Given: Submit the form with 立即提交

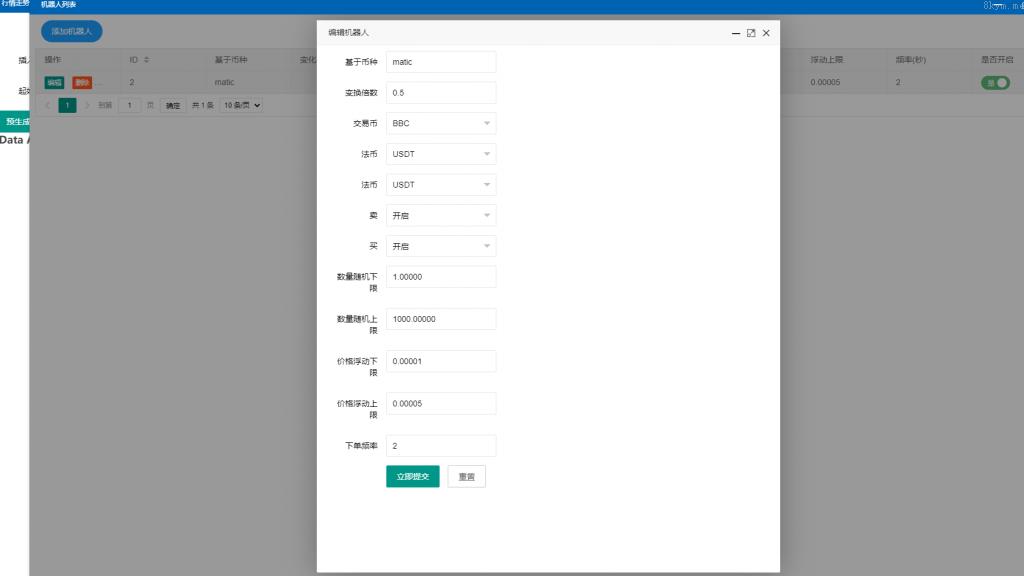Looking at the screenshot, I should [x=412, y=477].
